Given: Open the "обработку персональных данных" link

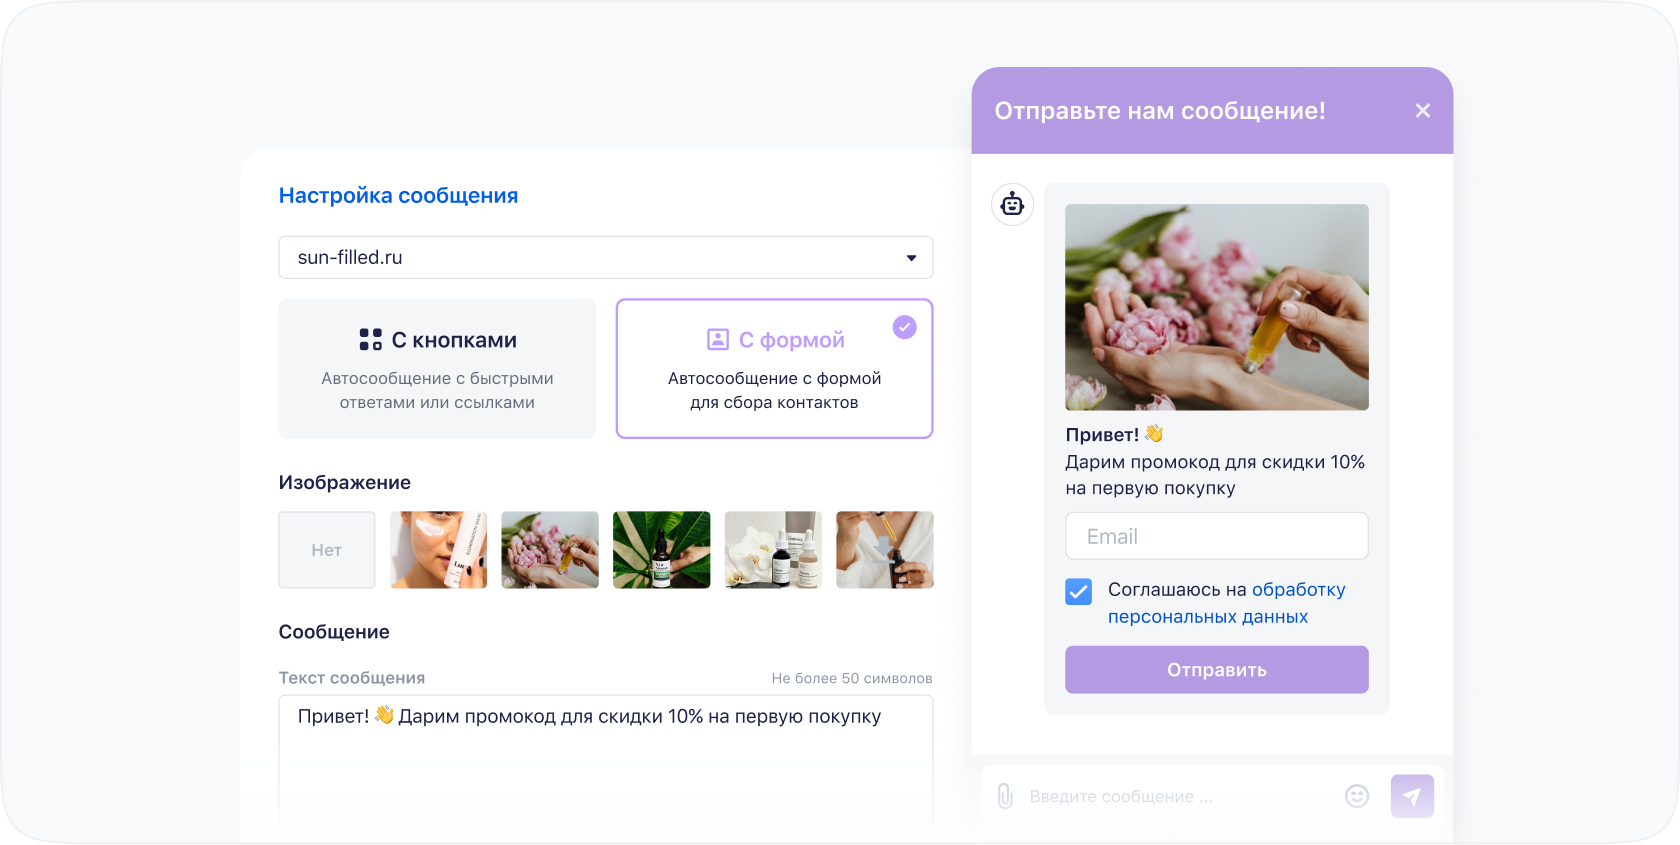Looking at the screenshot, I should [1227, 603].
